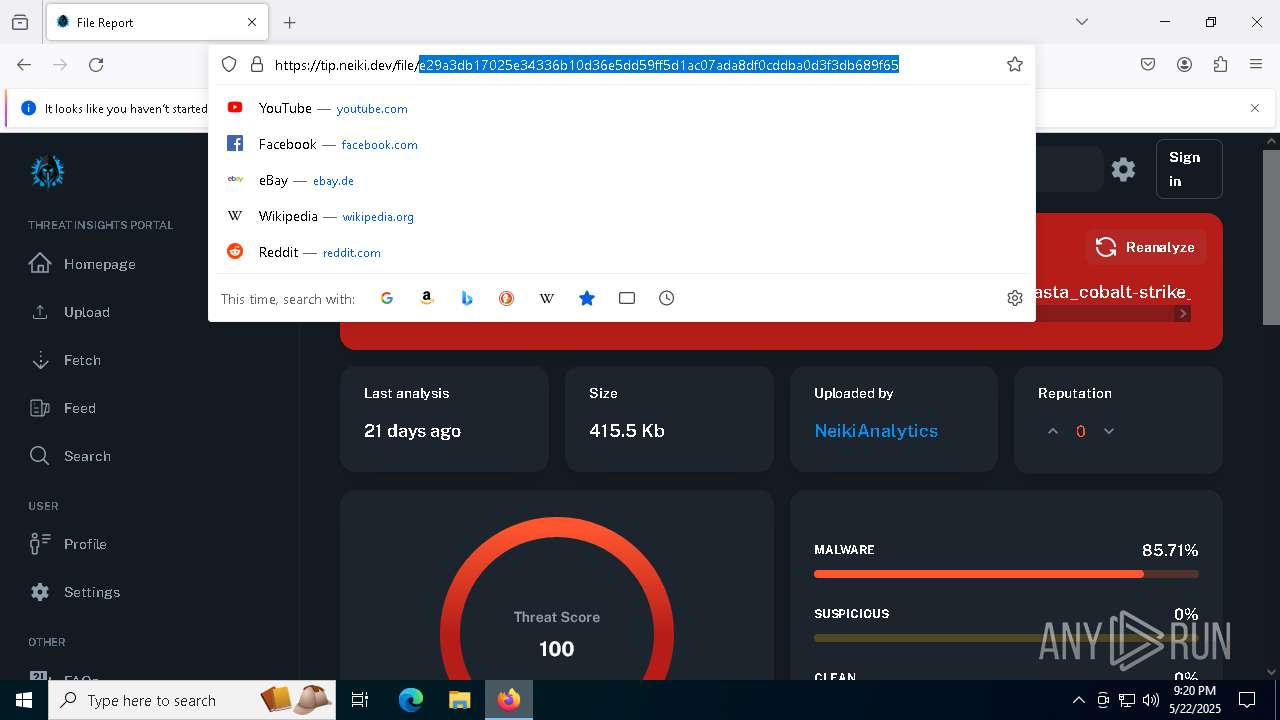Select Wikipedia suggestion

click(x=621, y=216)
